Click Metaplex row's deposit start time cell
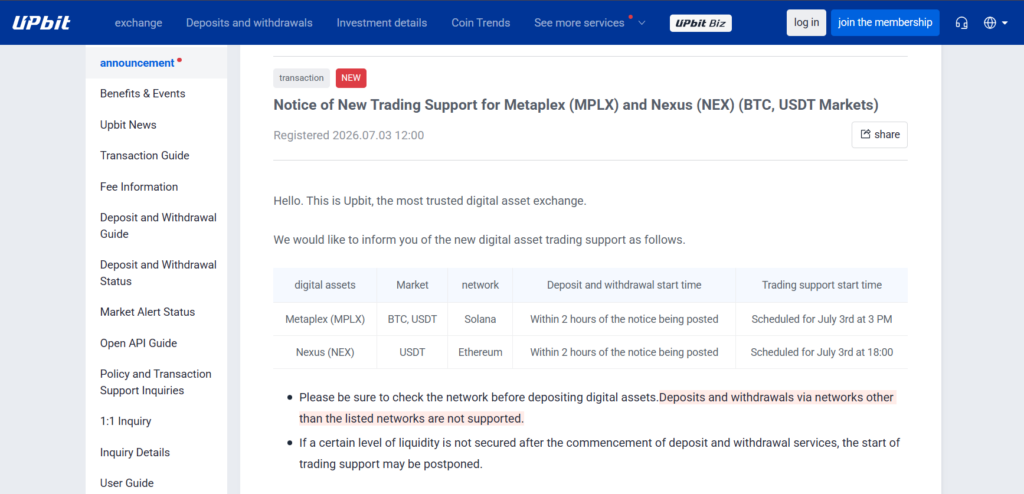This screenshot has width=1024, height=494. click(624, 320)
